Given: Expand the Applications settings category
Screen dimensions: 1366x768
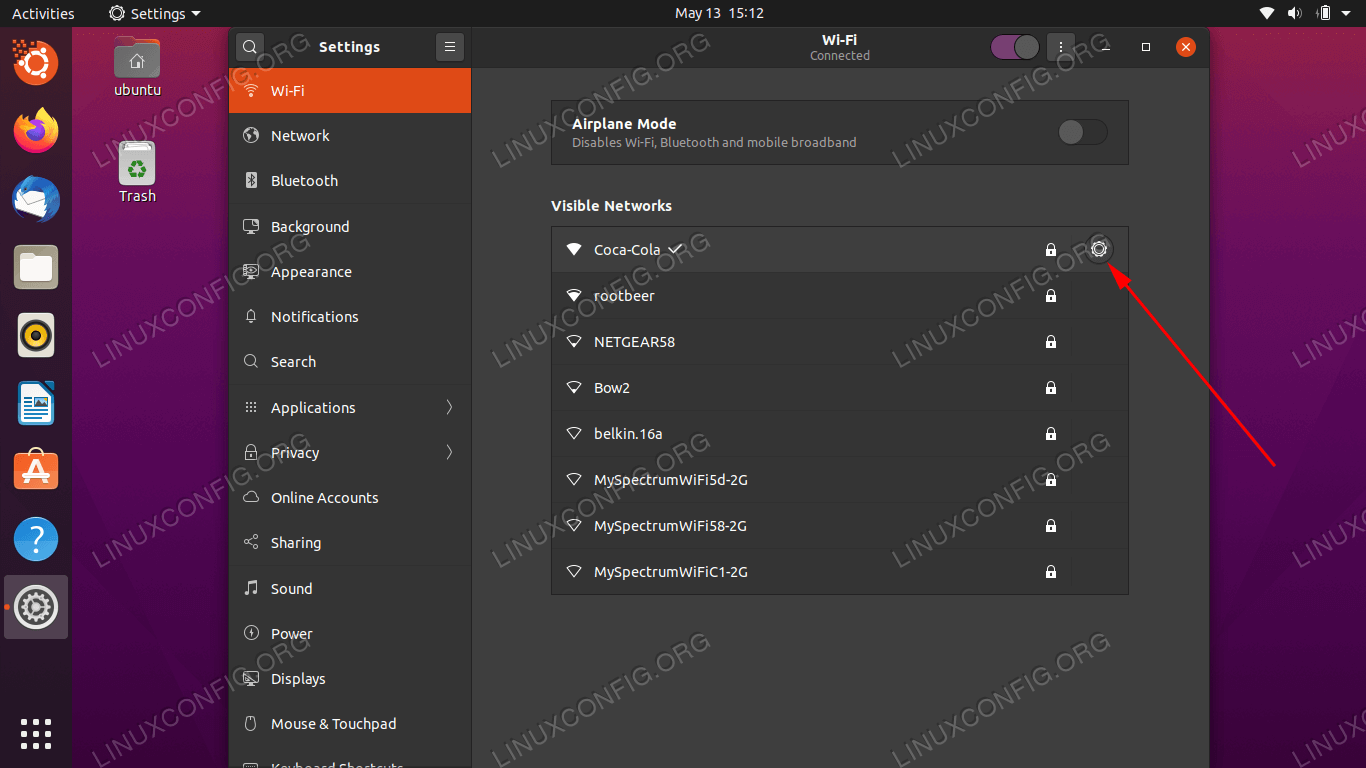Looking at the screenshot, I should tap(349, 407).
